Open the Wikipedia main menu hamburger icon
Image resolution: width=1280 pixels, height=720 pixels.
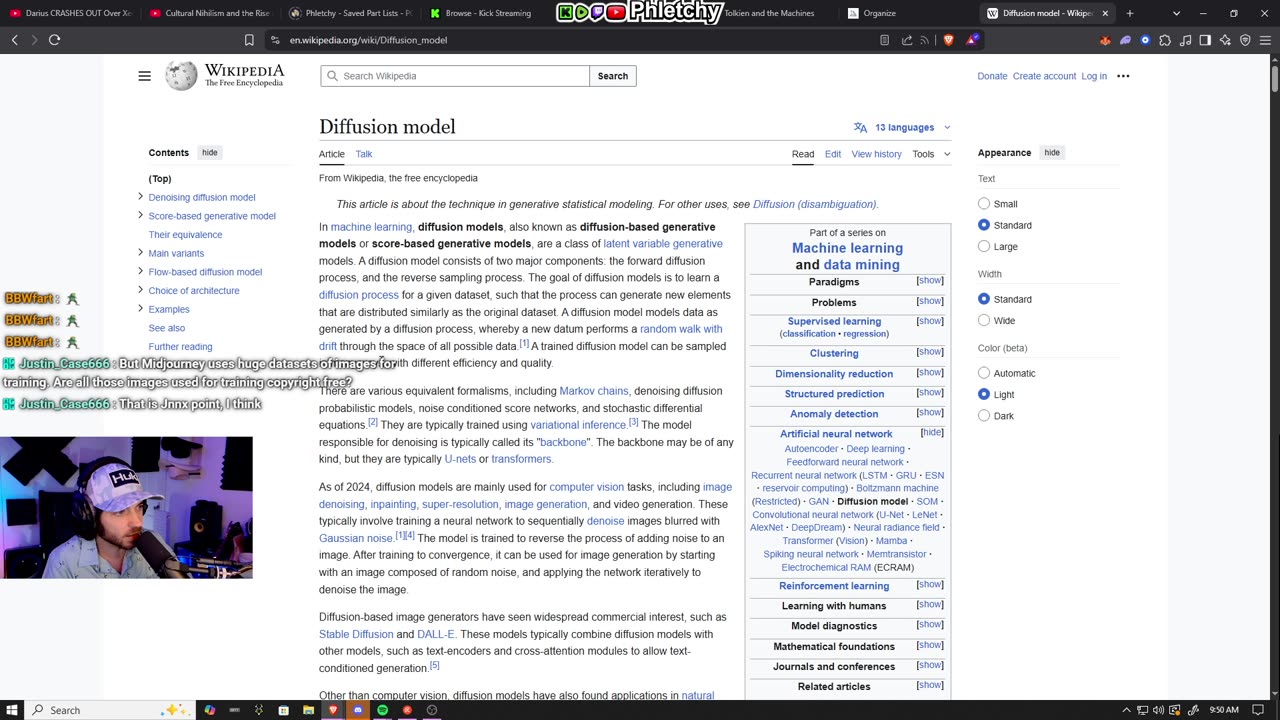pyautogui.click(x=144, y=76)
